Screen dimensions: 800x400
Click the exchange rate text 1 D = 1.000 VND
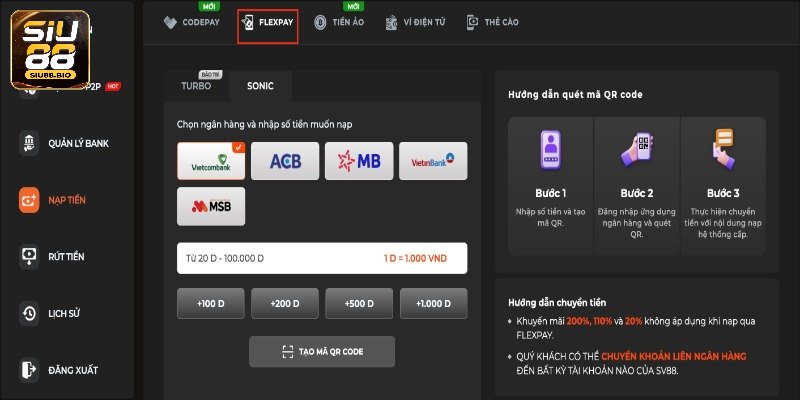pos(415,259)
